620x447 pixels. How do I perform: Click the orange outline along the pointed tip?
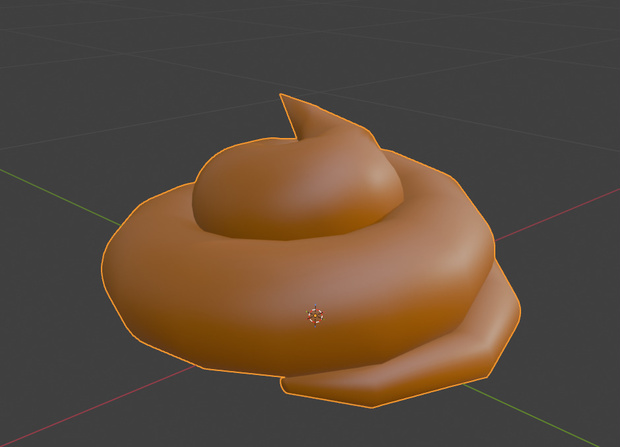point(288,116)
